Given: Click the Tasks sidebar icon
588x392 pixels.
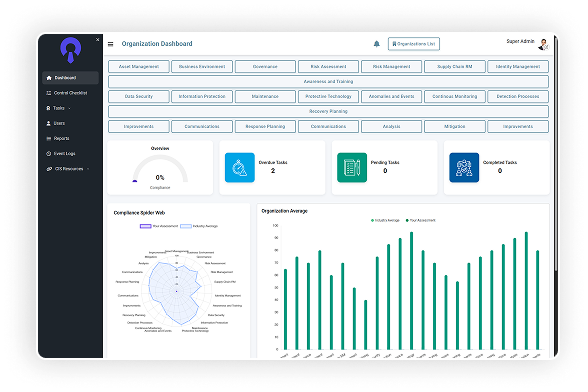Looking at the screenshot, I should pyautogui.click(x=48, y=108).
